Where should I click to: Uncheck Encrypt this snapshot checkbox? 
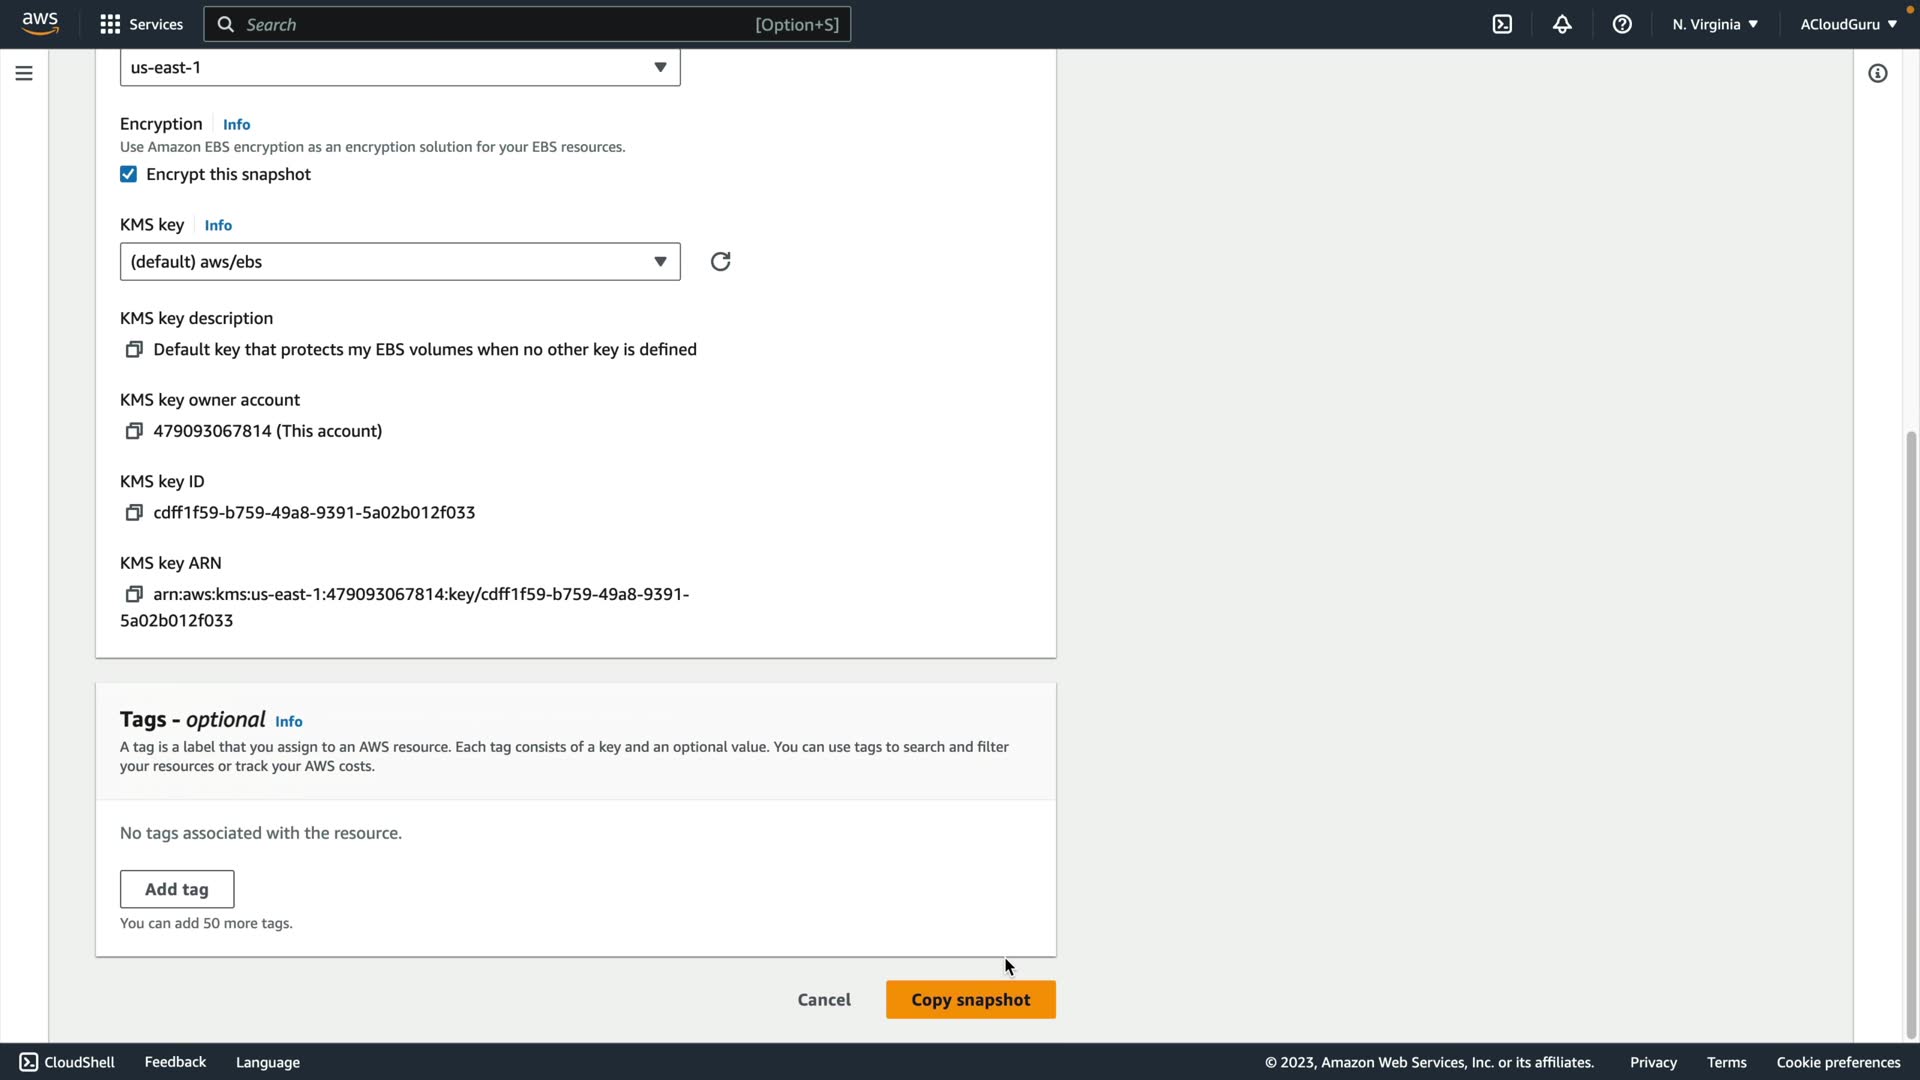tap(129, 175)
